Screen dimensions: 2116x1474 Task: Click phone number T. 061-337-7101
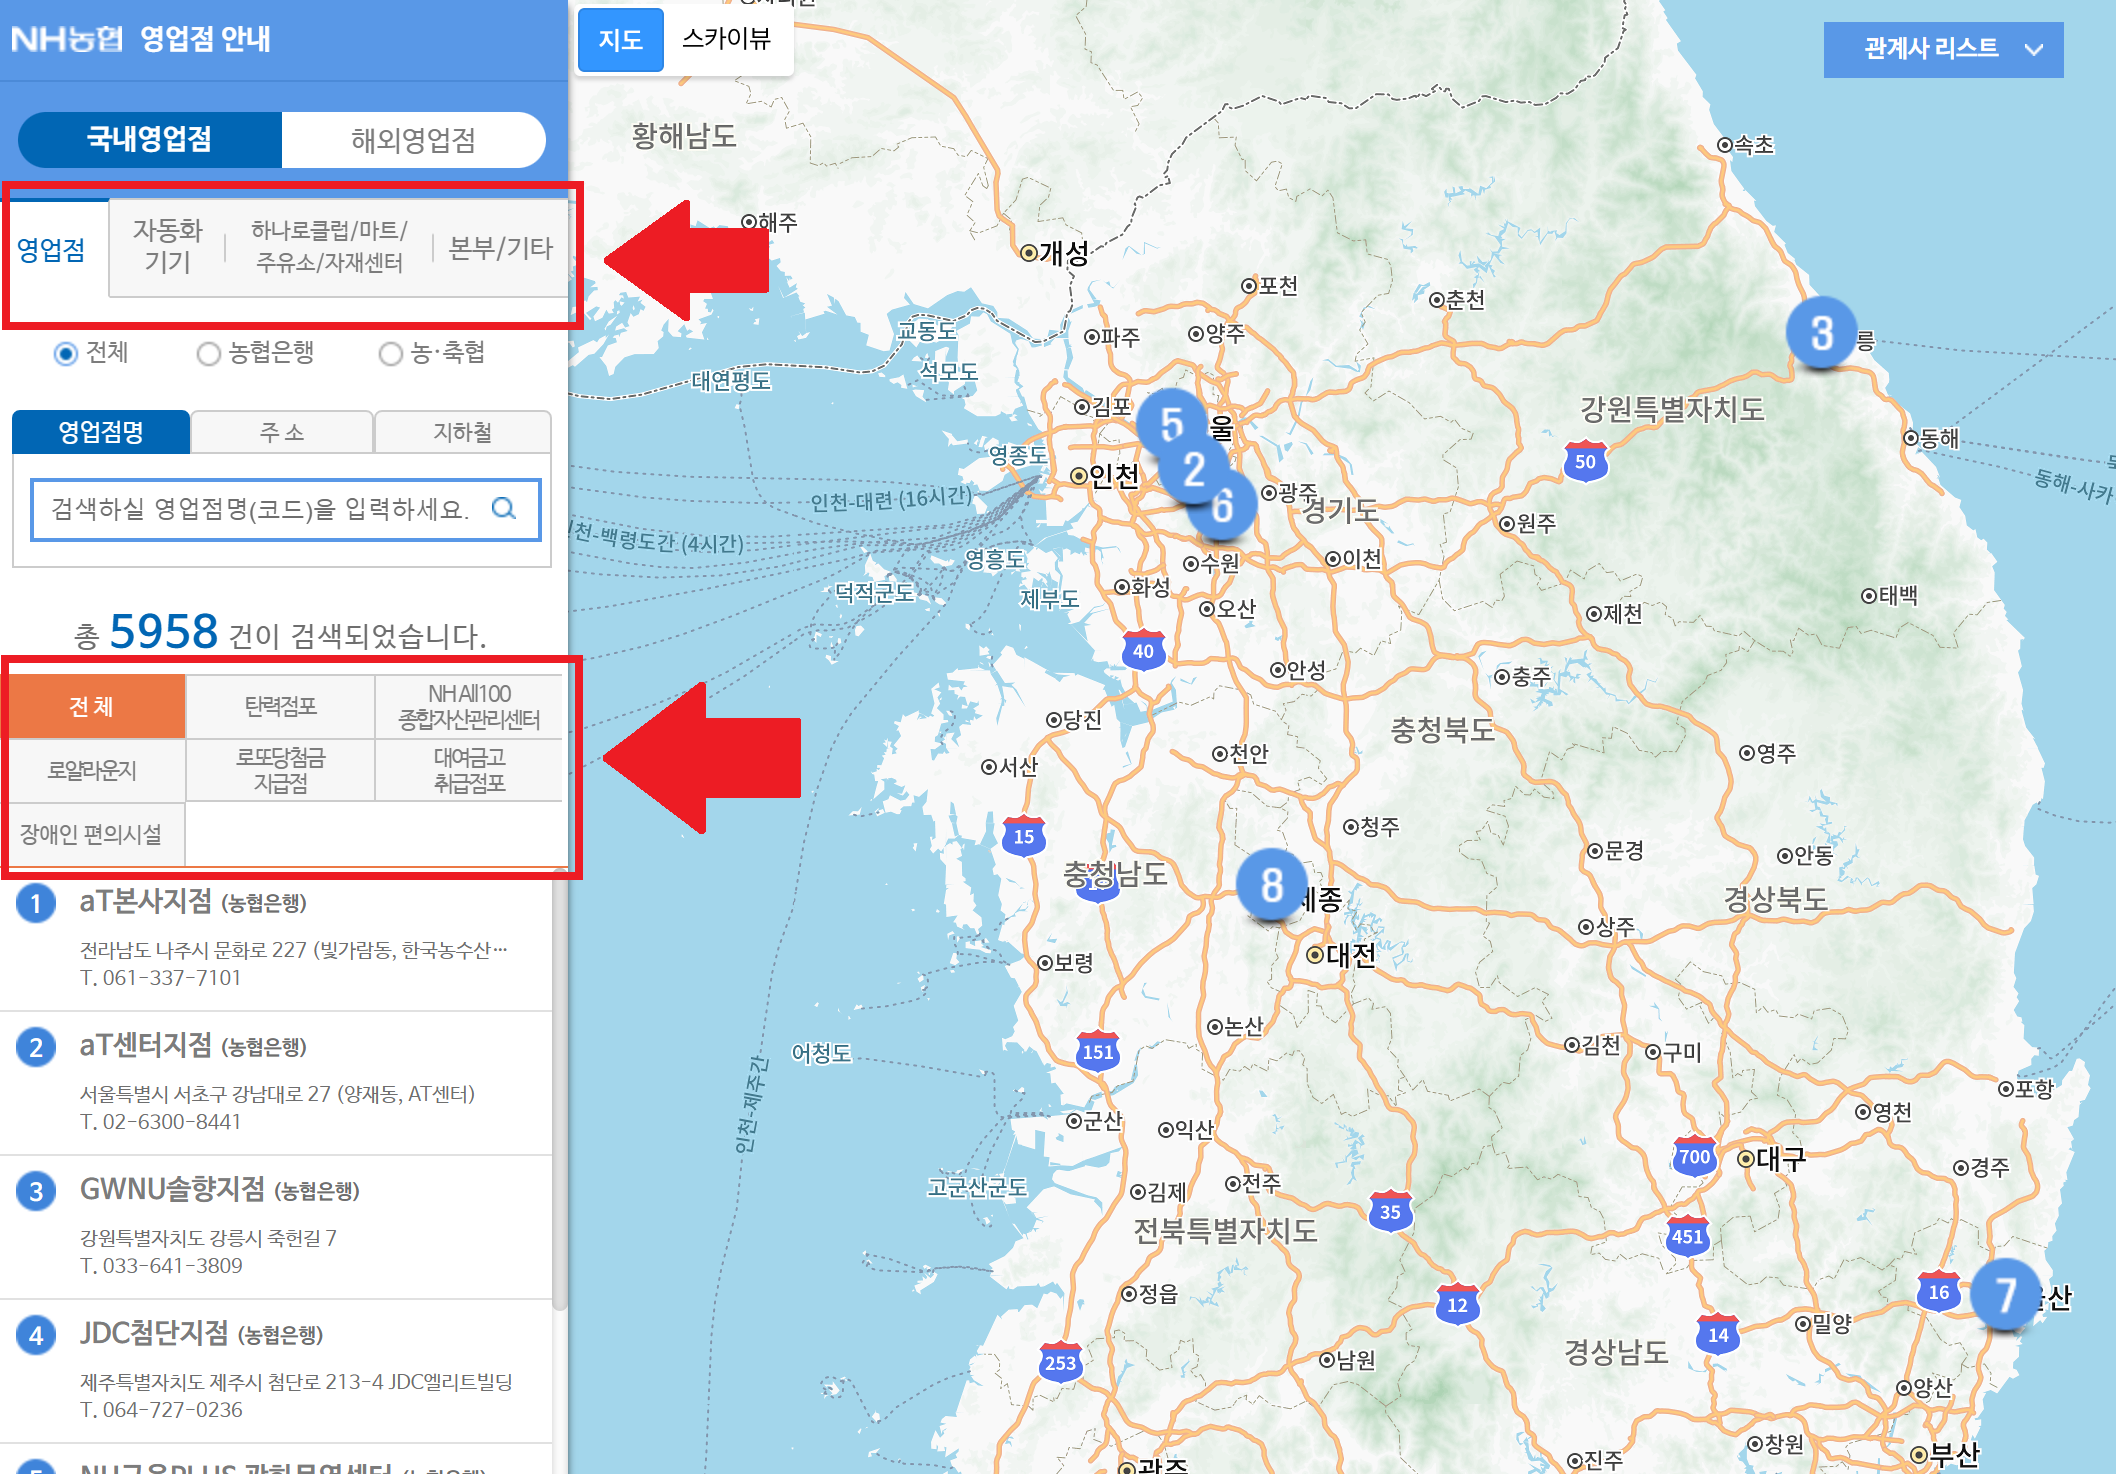(161, 978)
